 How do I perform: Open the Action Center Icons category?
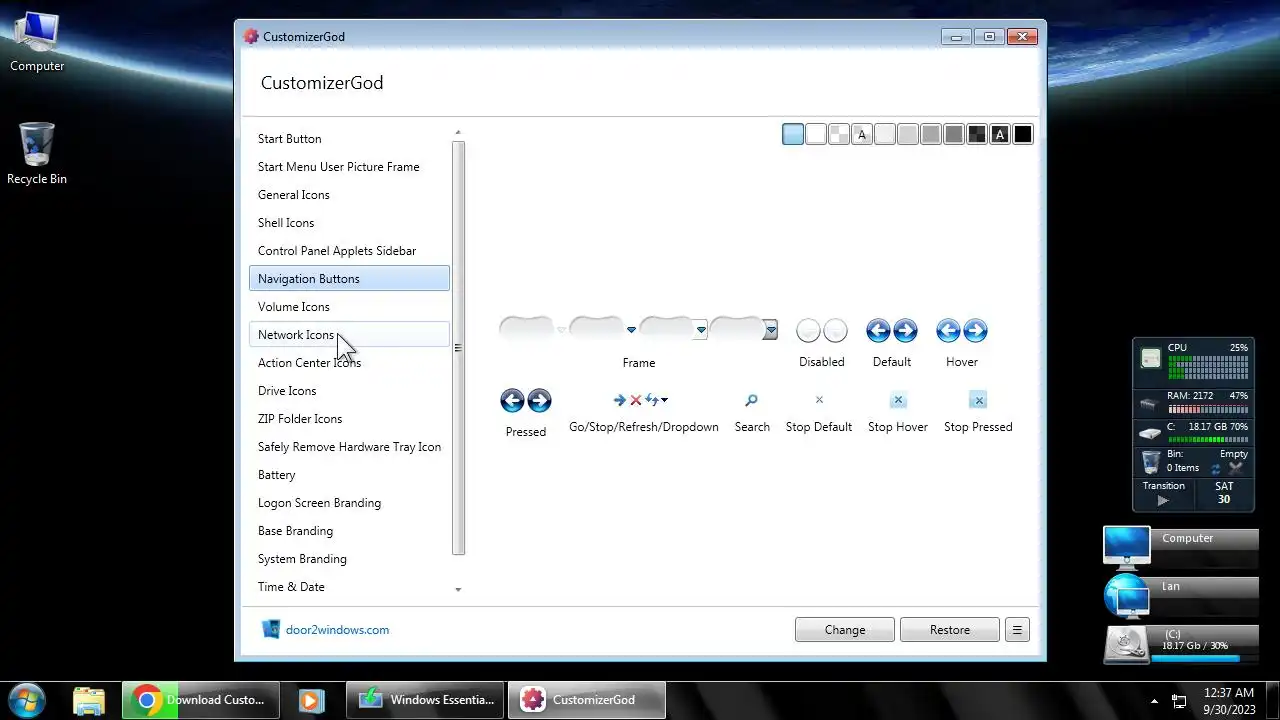[x=349, y=363]
